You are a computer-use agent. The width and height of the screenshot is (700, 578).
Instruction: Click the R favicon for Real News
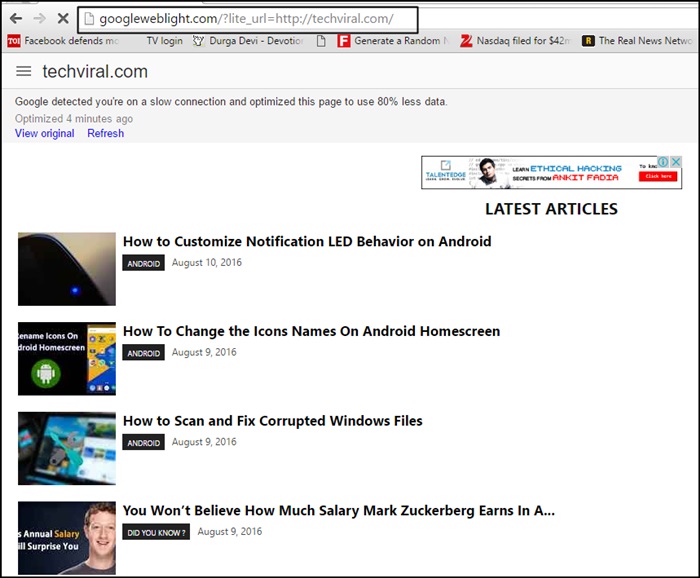(x=588, y=41)
